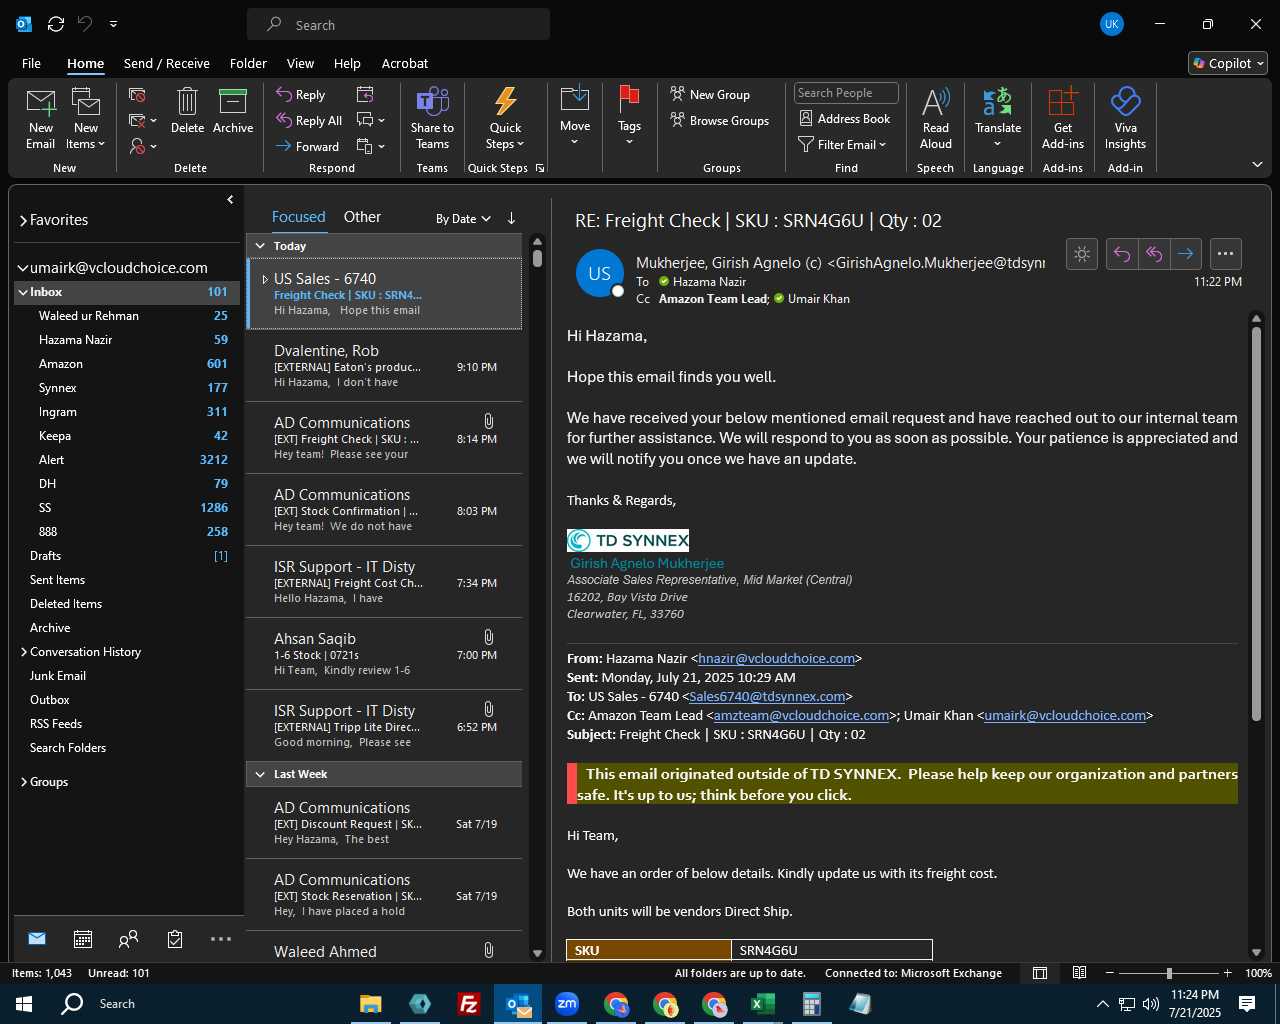Viewport: 1280px width, 1024px height.
Task: Adjust the zoom slider handle in the status bar
Action: pyautogui.click(x=1169, y=973)
